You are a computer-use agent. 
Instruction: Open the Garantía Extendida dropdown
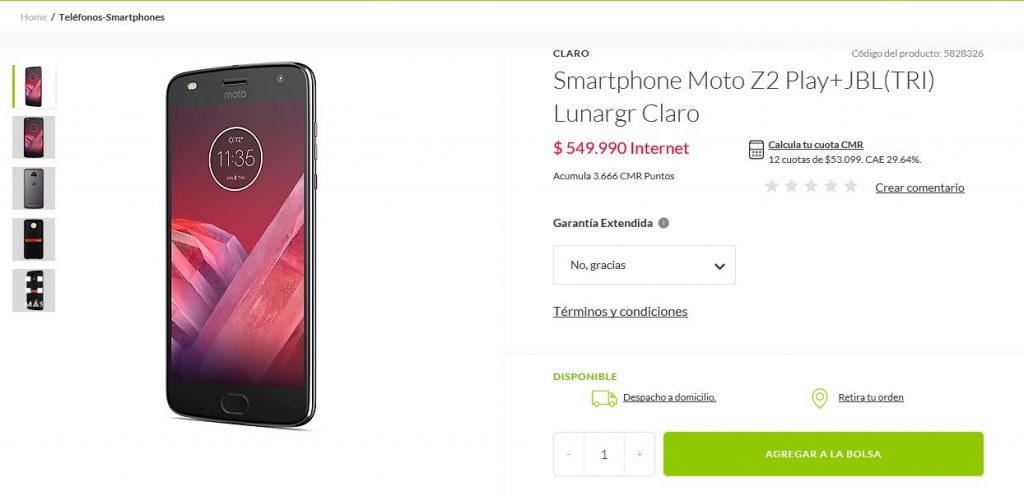(x=644, y=265)
